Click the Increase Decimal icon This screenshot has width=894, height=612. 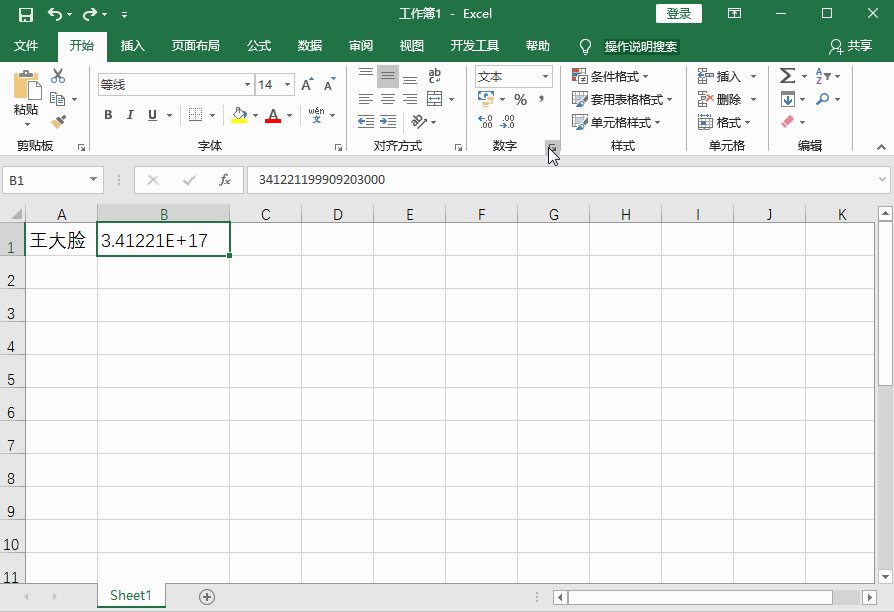[485, 120]
